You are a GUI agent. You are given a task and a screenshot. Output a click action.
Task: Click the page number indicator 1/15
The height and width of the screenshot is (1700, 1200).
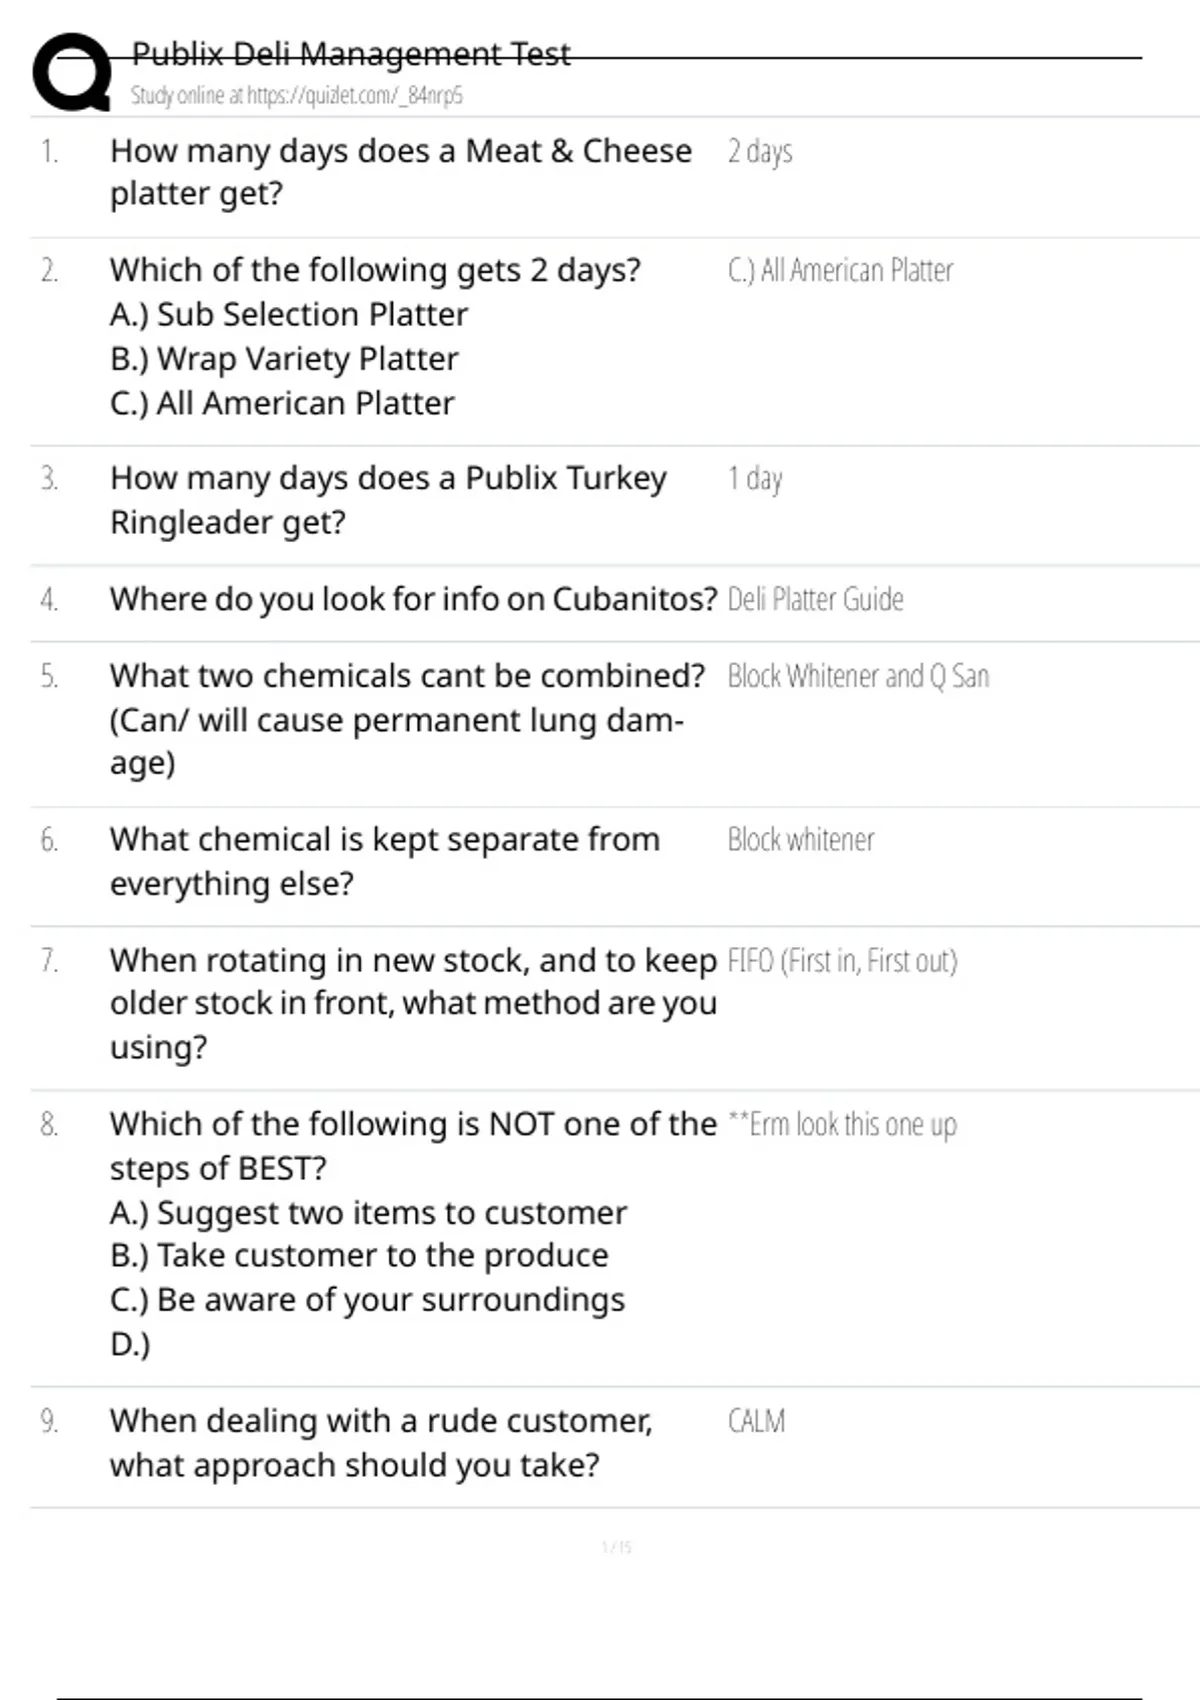pos(616,1547)
